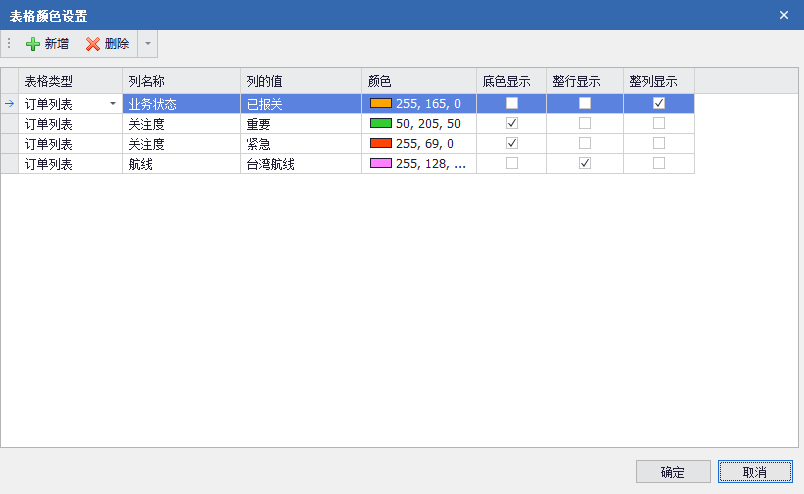804x494 pixels.
Task: Select the 台湾航线 cell
Action: [x=300, y=164]
